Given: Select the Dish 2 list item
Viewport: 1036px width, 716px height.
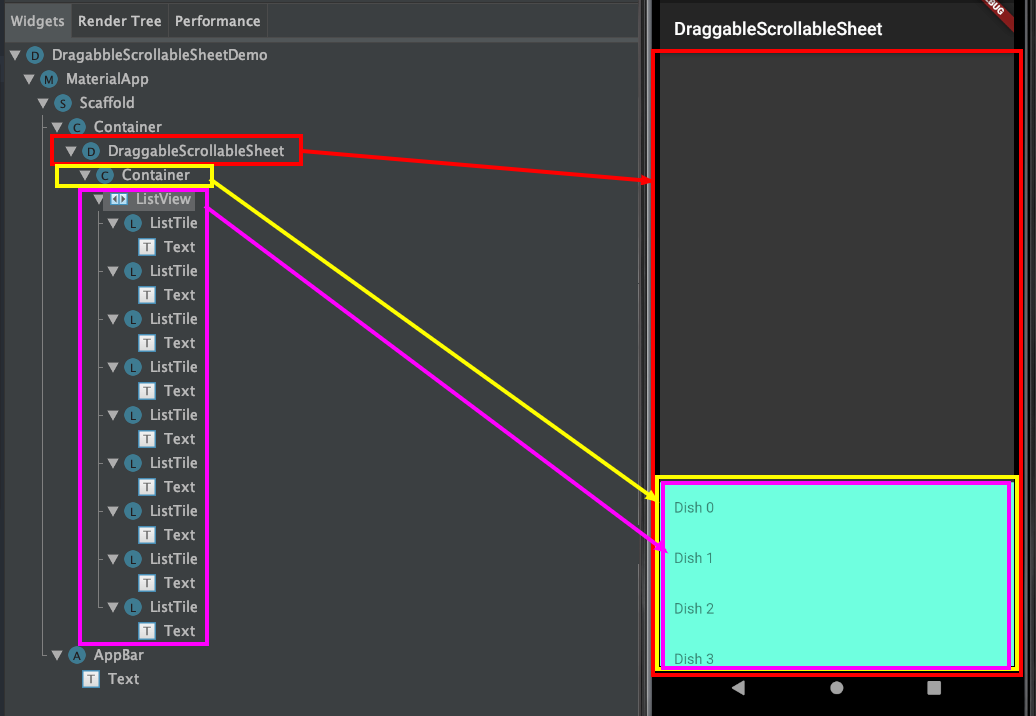Looking at the screenshot, I should tap(694, 608).
